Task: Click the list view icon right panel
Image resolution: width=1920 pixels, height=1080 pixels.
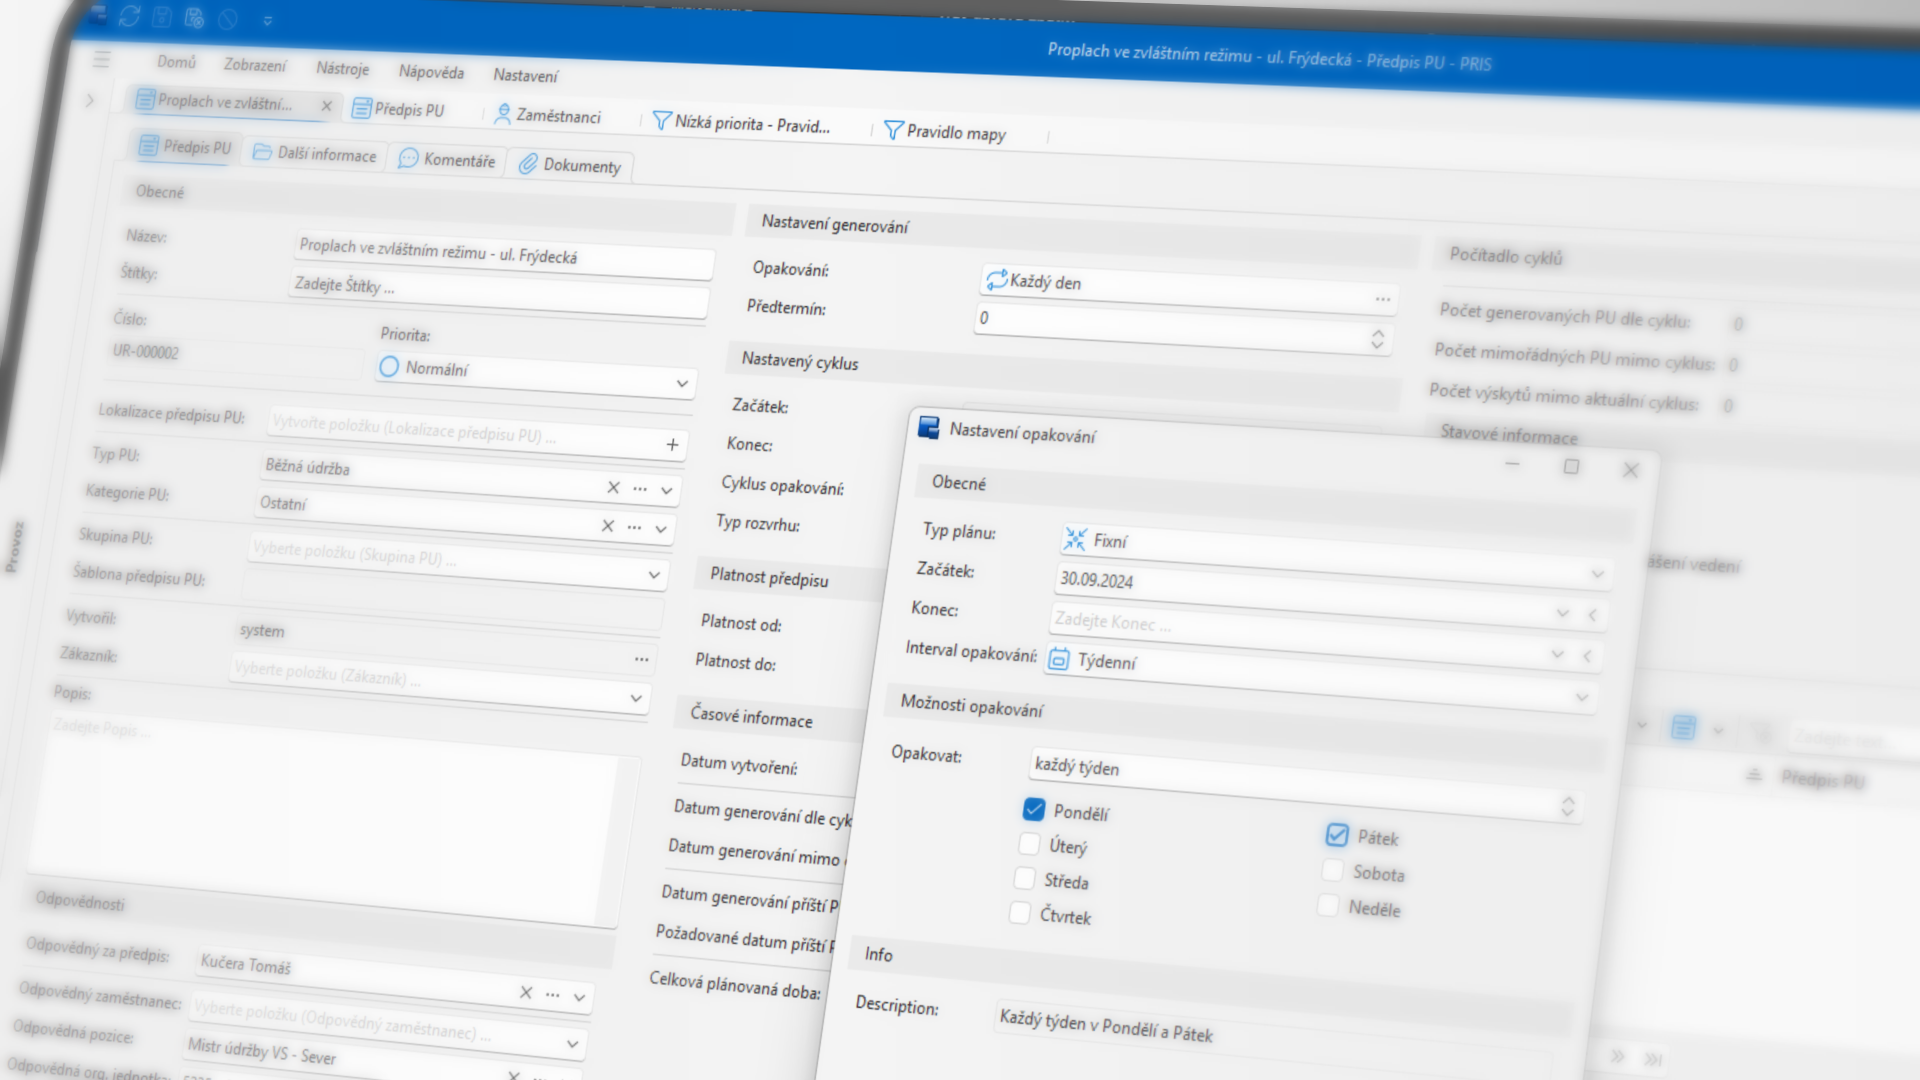Action: coord(1683,727)
